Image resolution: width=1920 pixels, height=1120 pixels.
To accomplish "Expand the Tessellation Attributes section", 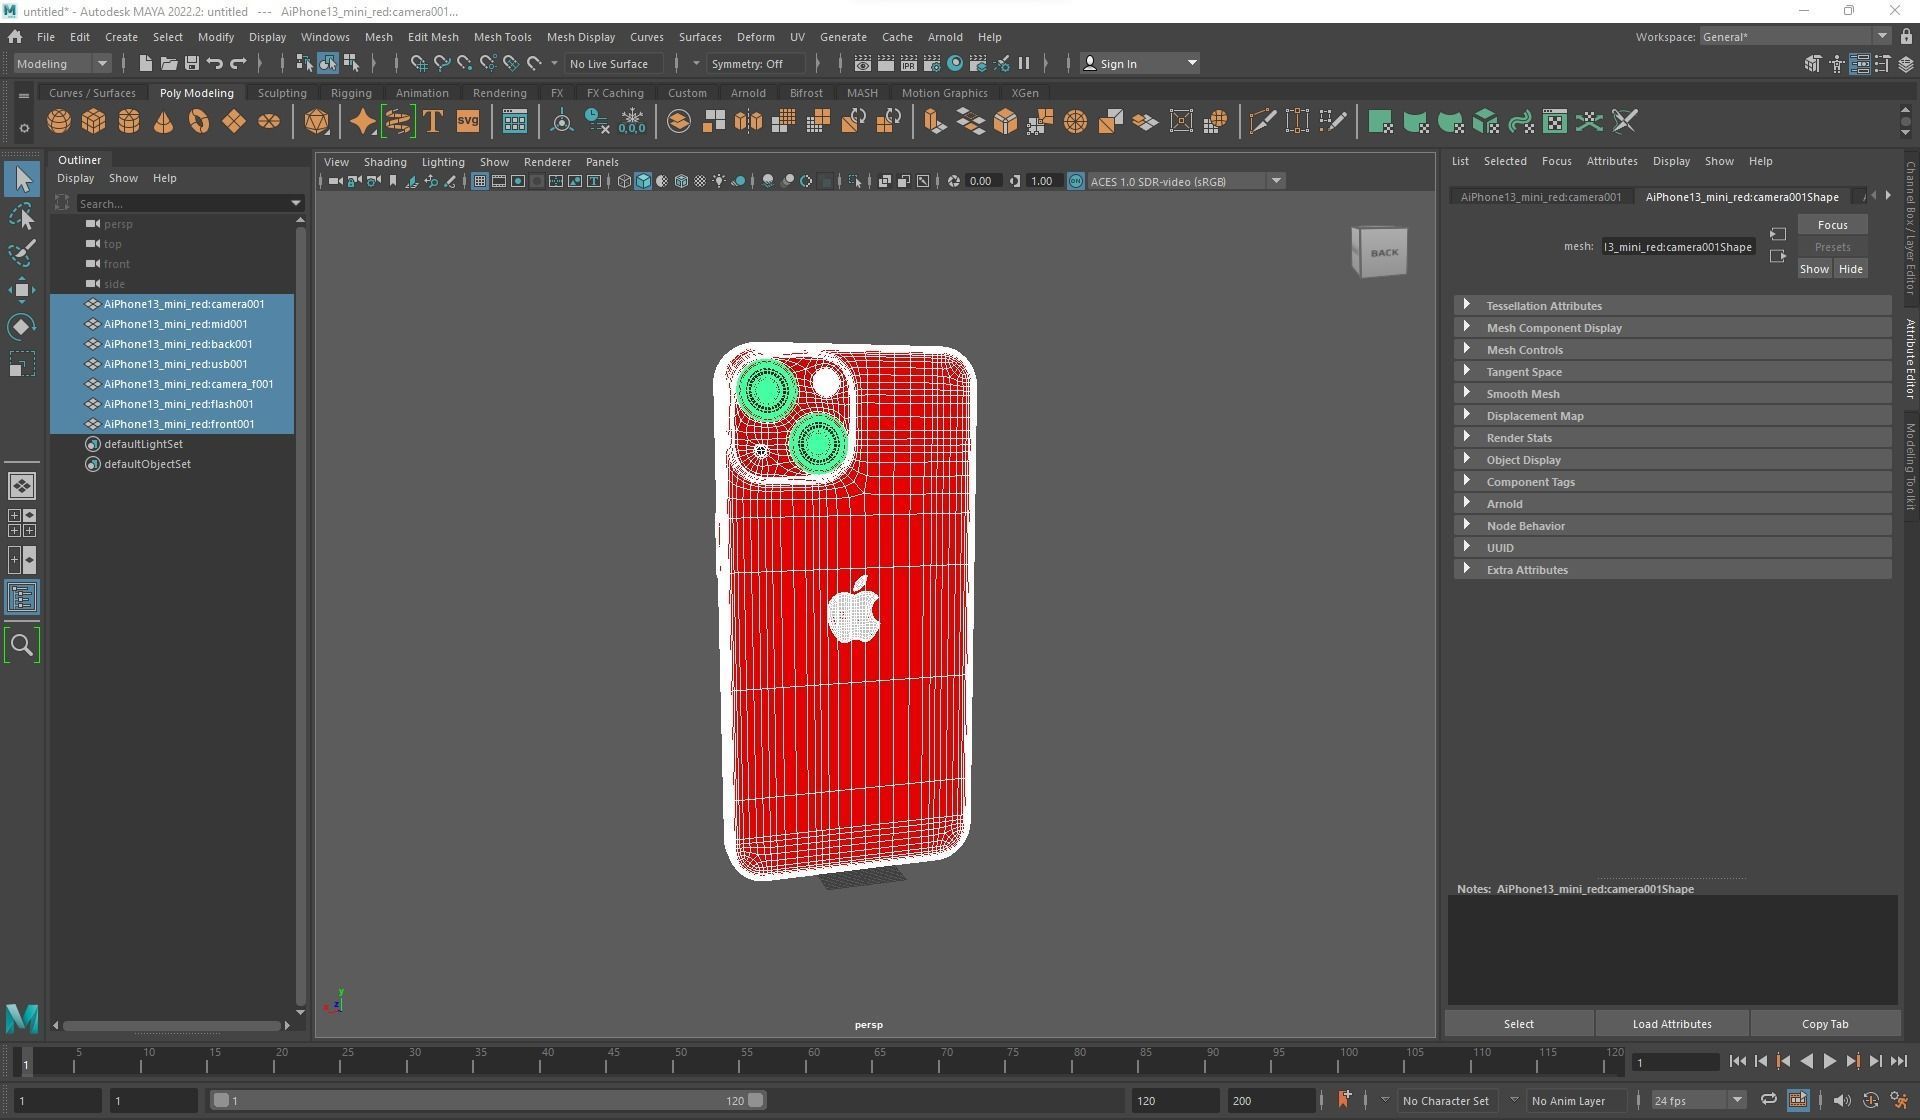I will click(1672, 306).
